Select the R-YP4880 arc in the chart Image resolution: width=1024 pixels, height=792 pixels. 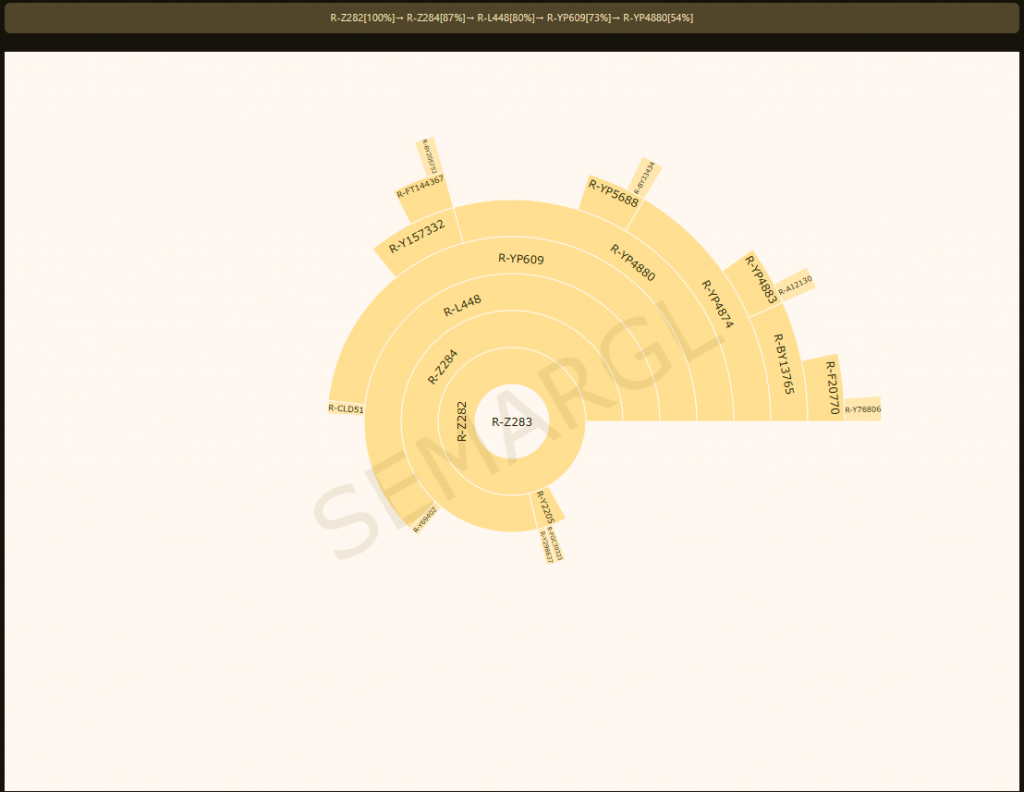click(632, 263)
